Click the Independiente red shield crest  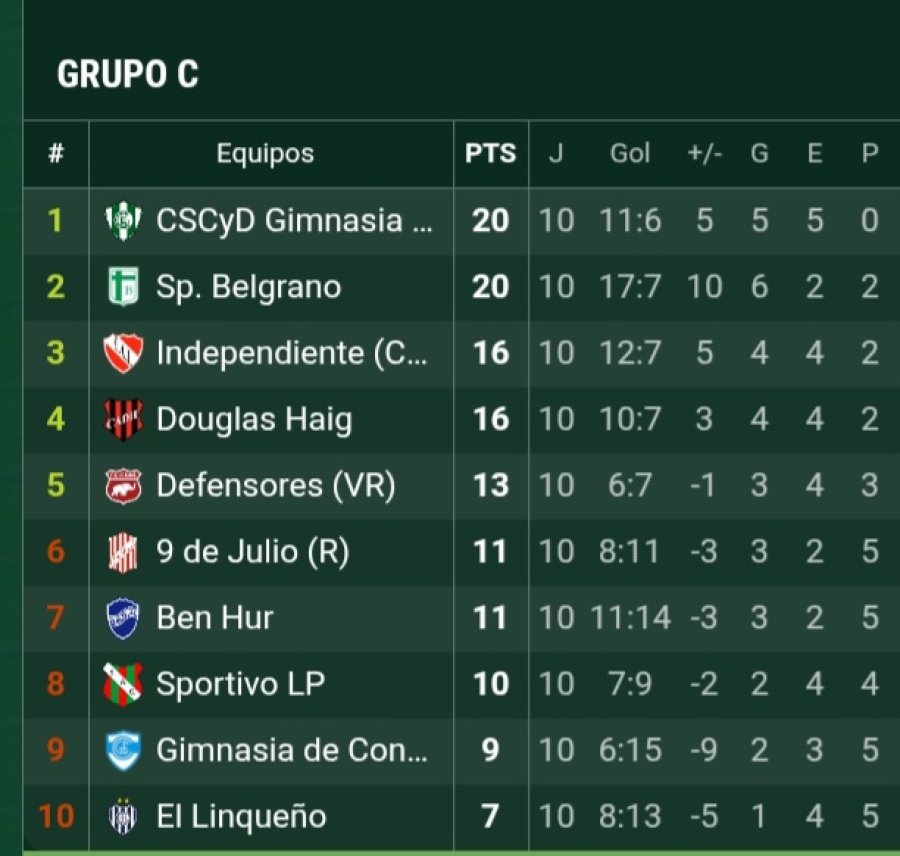pyautogui.click(x=123, y=353)
